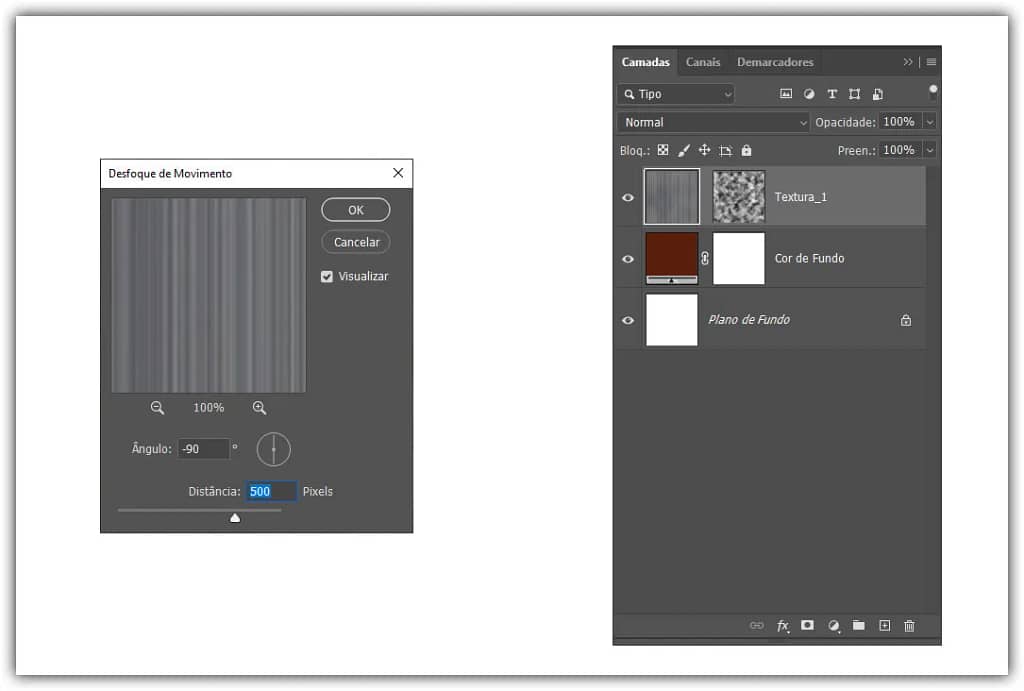This screenshot has width=1024, height=691.
Task: Switch to the Canais tab
Action: (703, 62)
